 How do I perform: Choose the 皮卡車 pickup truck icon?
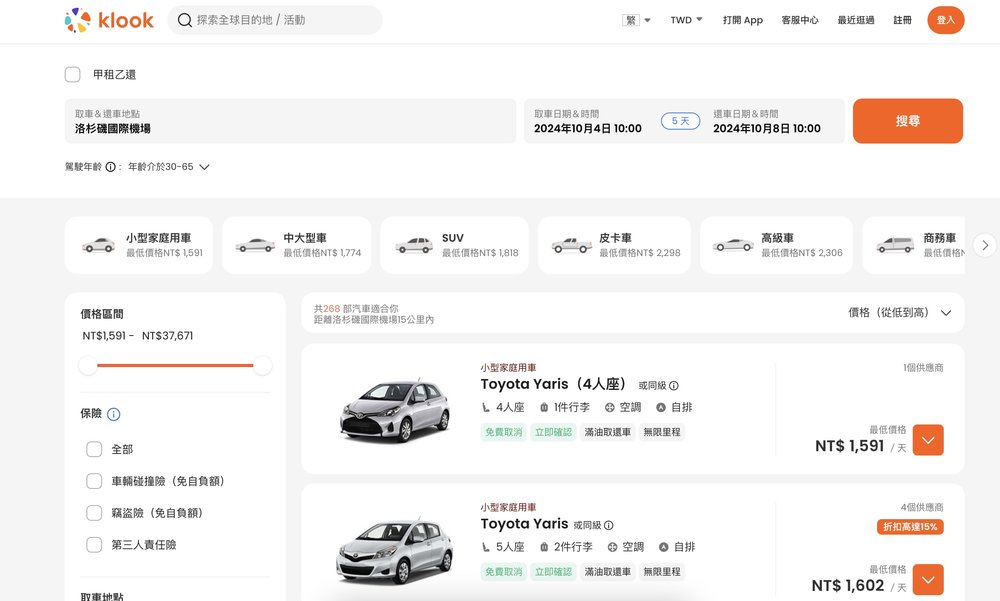(x=570, y=244)
